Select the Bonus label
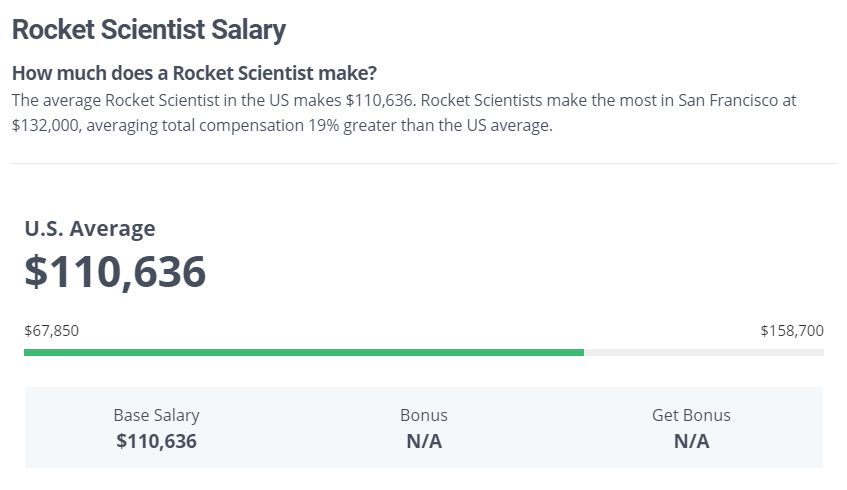The height and width of the screenshot is (490, 847). click(x=424, y=415)
